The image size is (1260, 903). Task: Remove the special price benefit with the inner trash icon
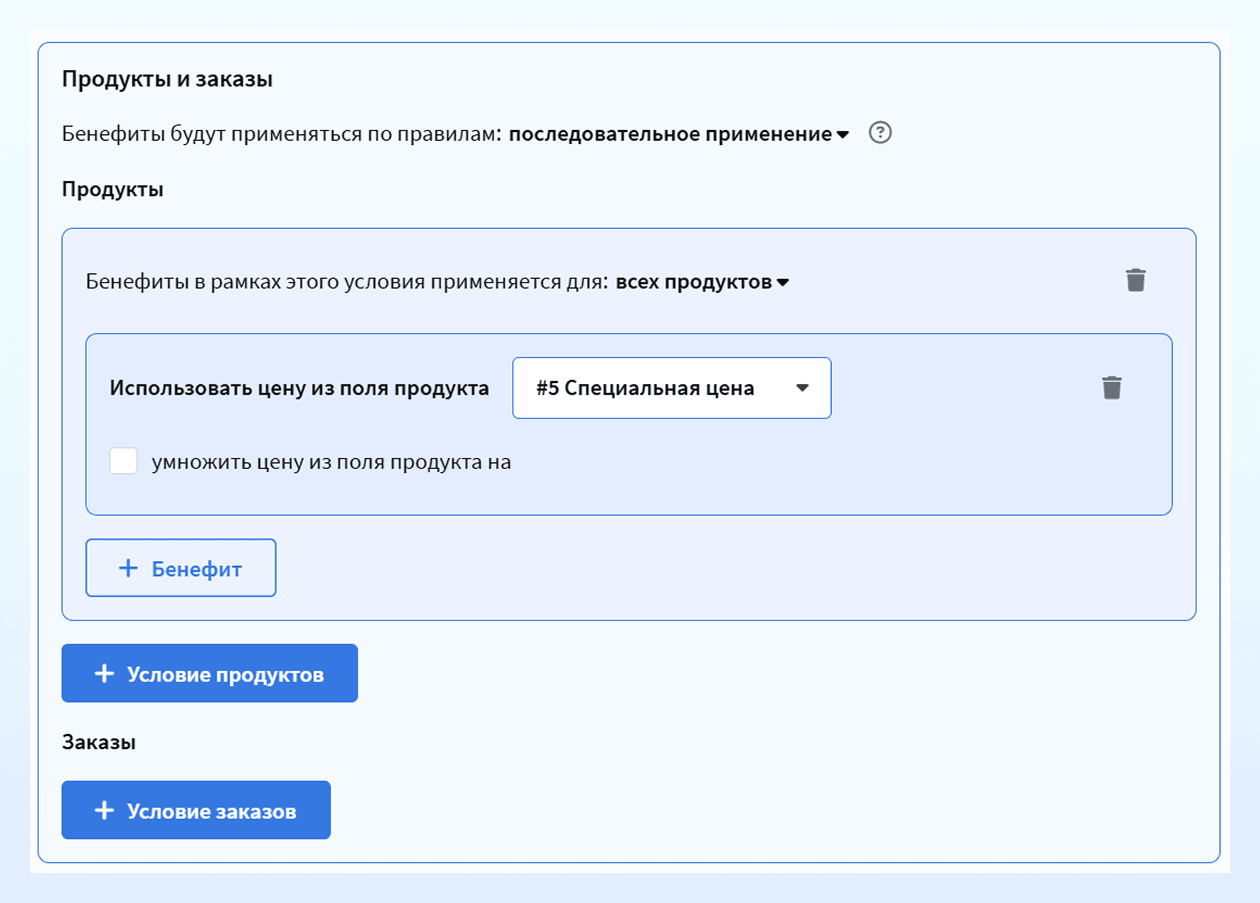click(x=1112, y=388)
